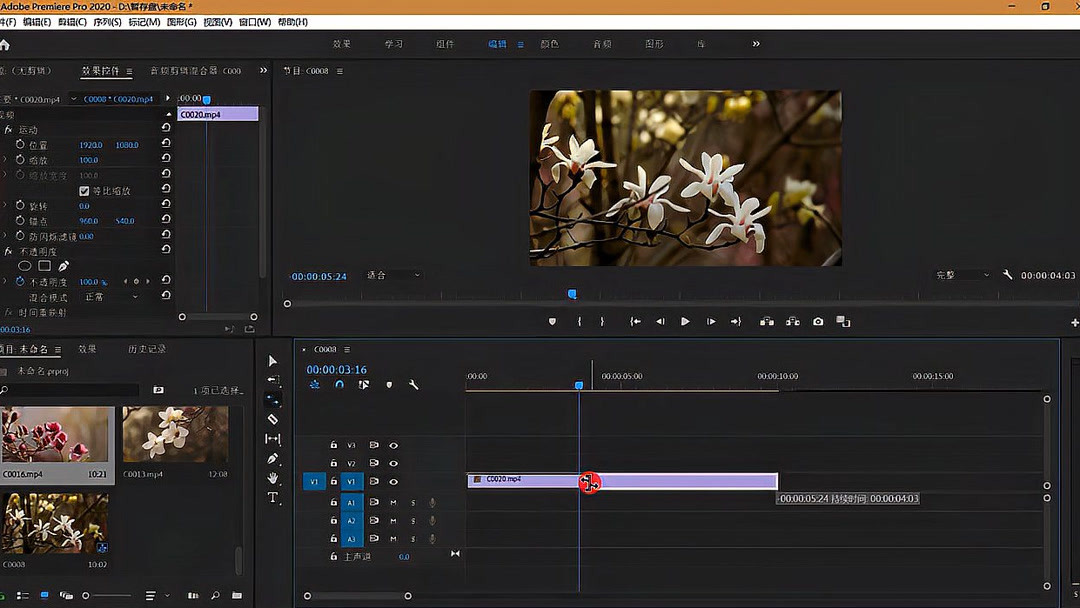Select the Pen tool in the timeline toolbar
The width and height of the screenshot is (1080, 608).
pos(273,458)
